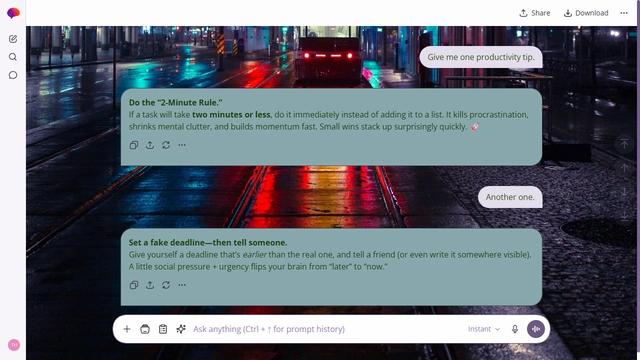Add an attachment with the plus icon
This screenshot has height=360, width=640.
[127, 329]
